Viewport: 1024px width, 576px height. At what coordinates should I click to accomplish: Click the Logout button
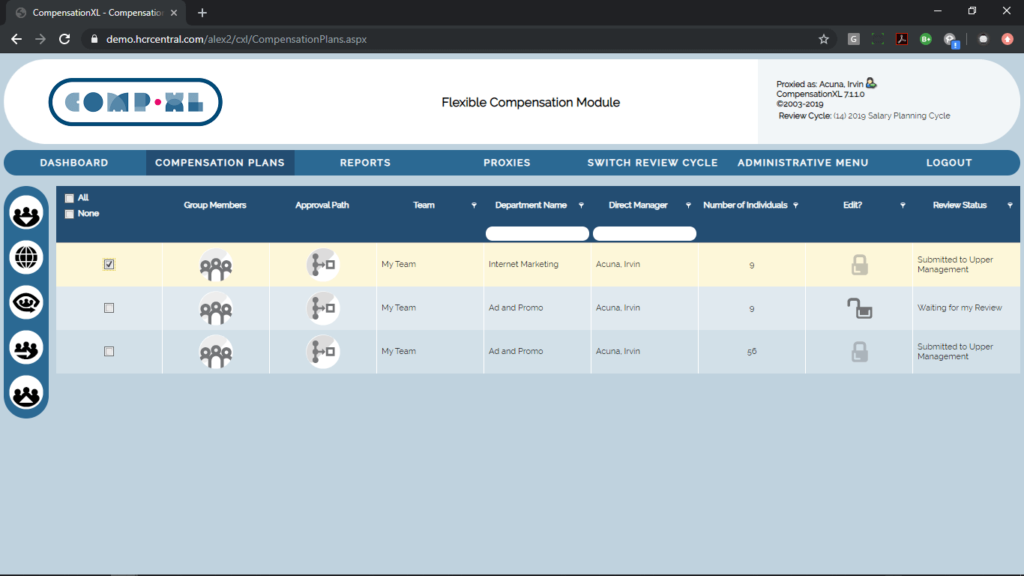(x=948, y=161)
